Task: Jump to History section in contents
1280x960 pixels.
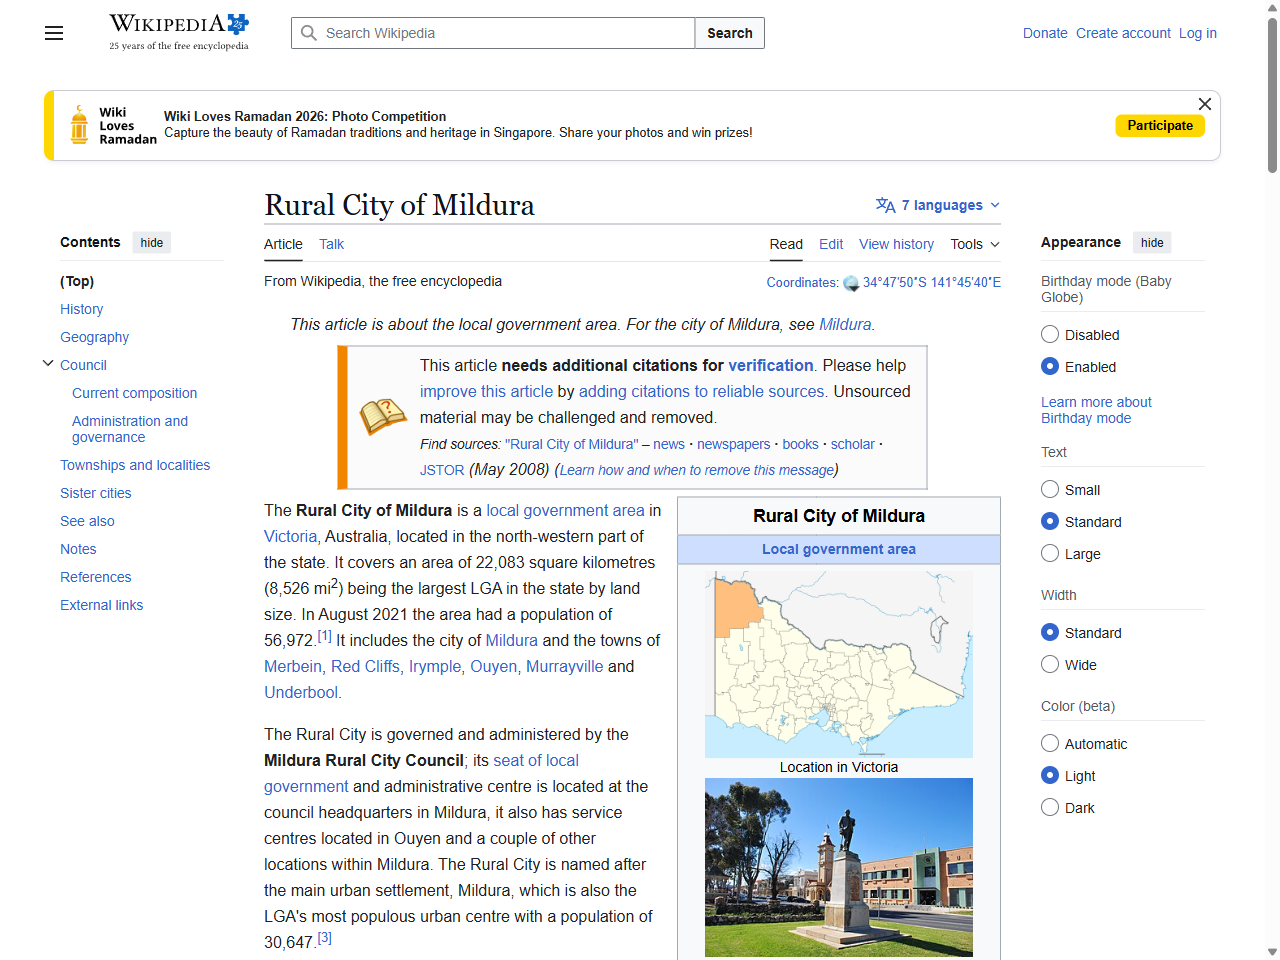Action: pos(81,309)
